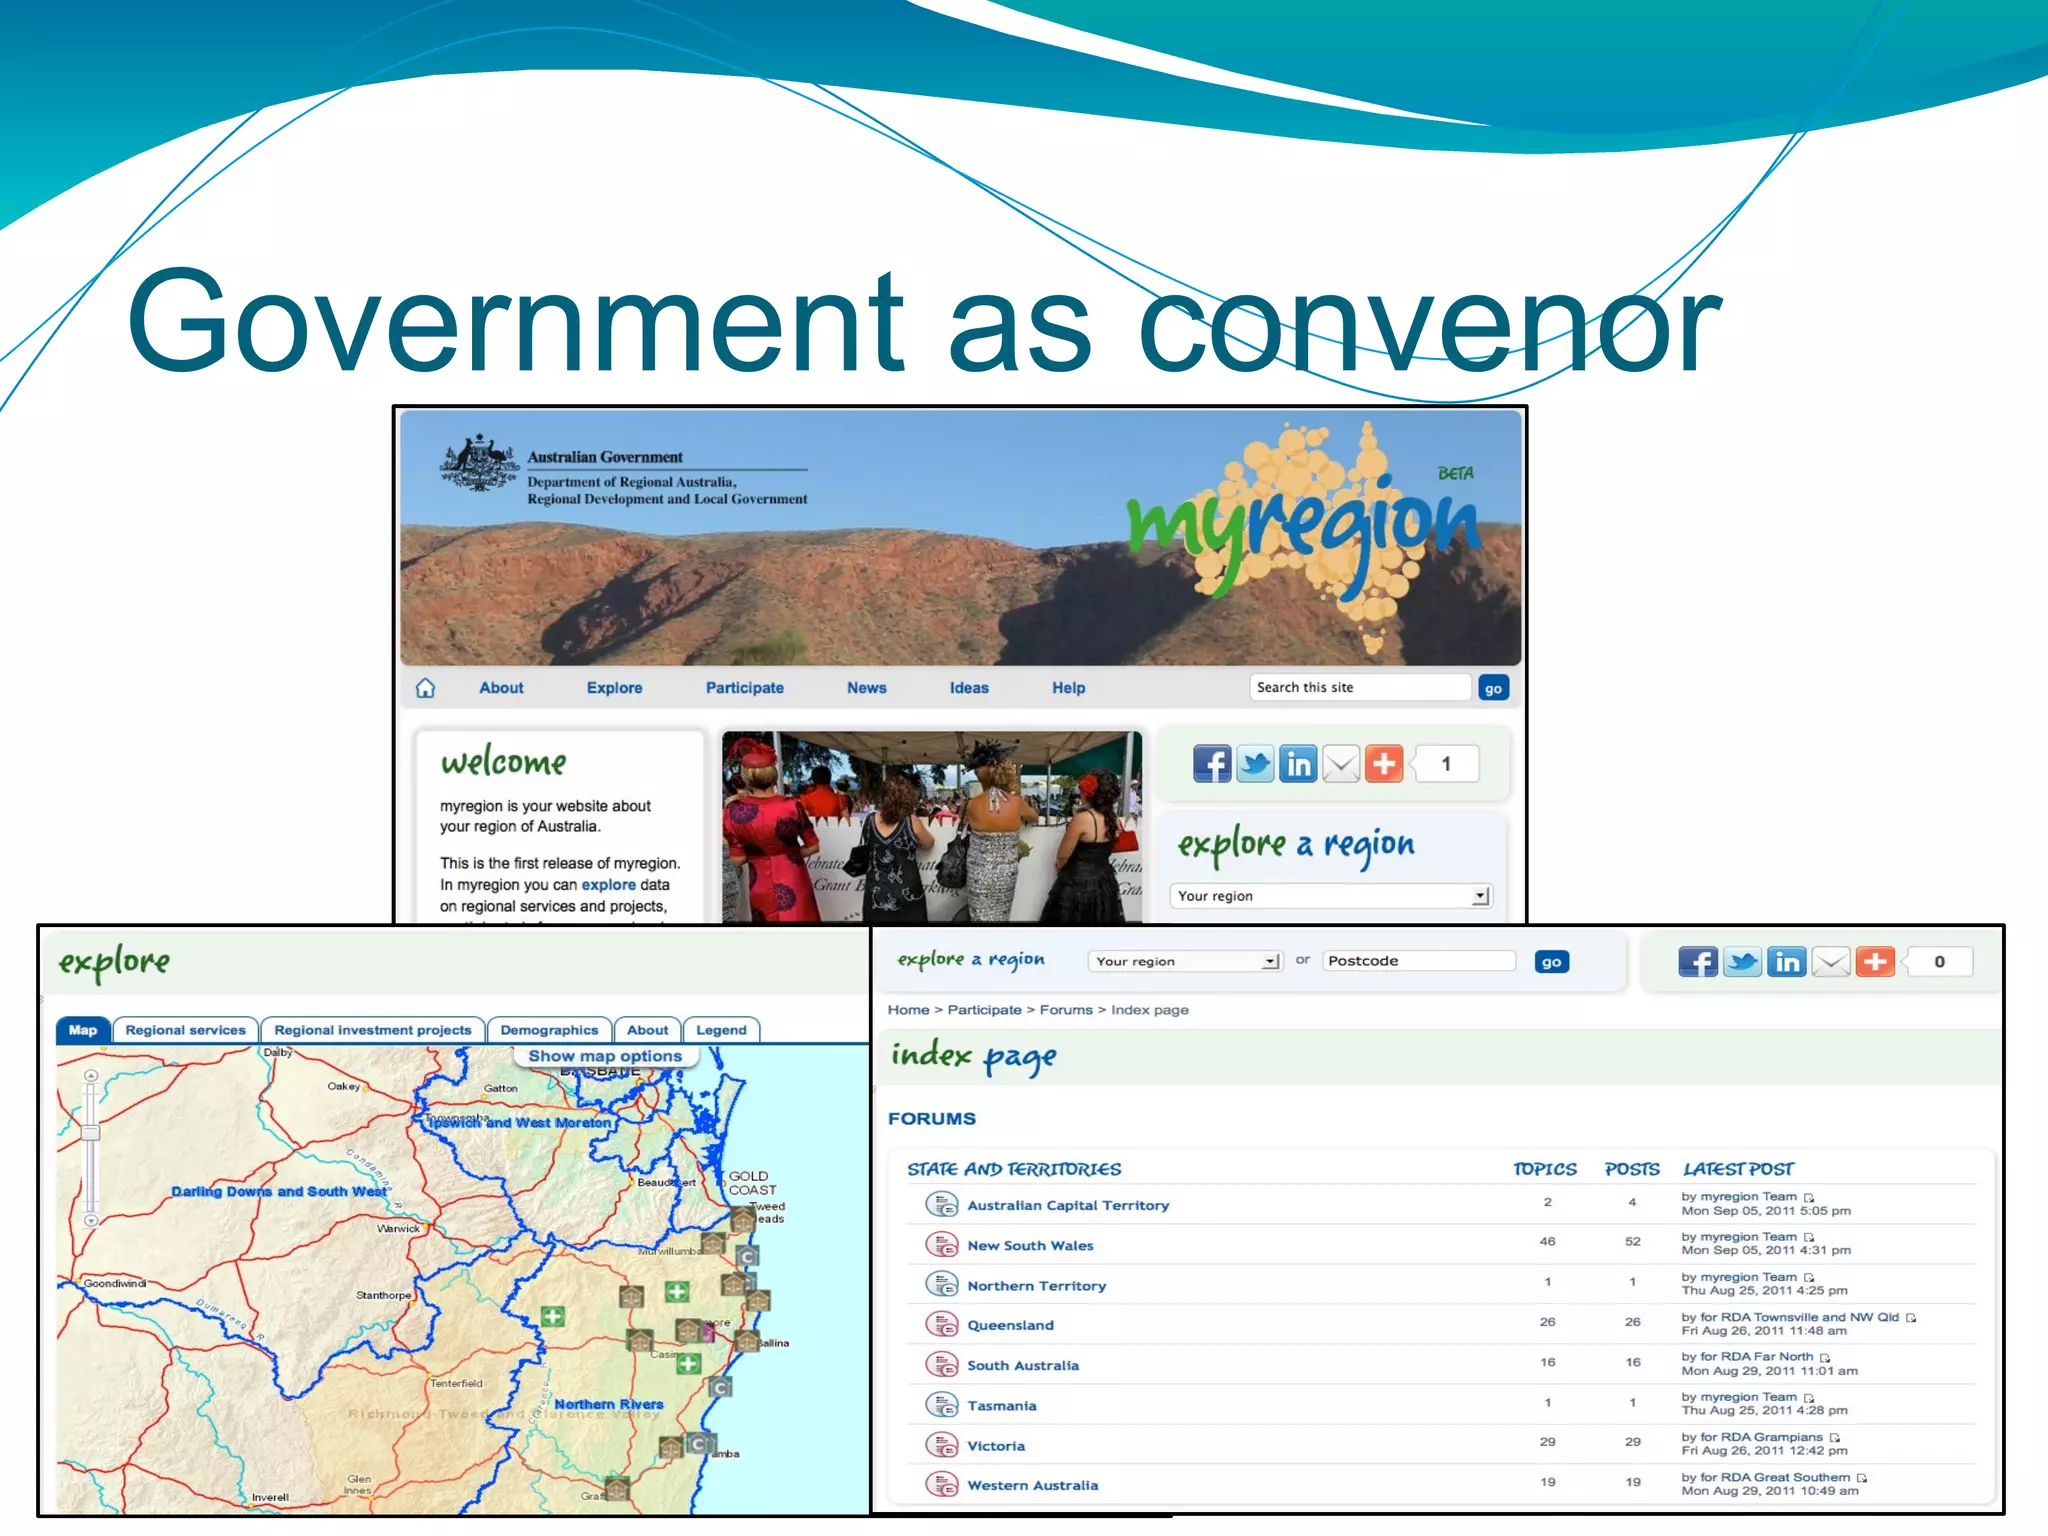Image resolution: width=2048 pixels, height=1536 pixels.
Task: View latest post icon in Queensland row
Action: (1911, 1317)
